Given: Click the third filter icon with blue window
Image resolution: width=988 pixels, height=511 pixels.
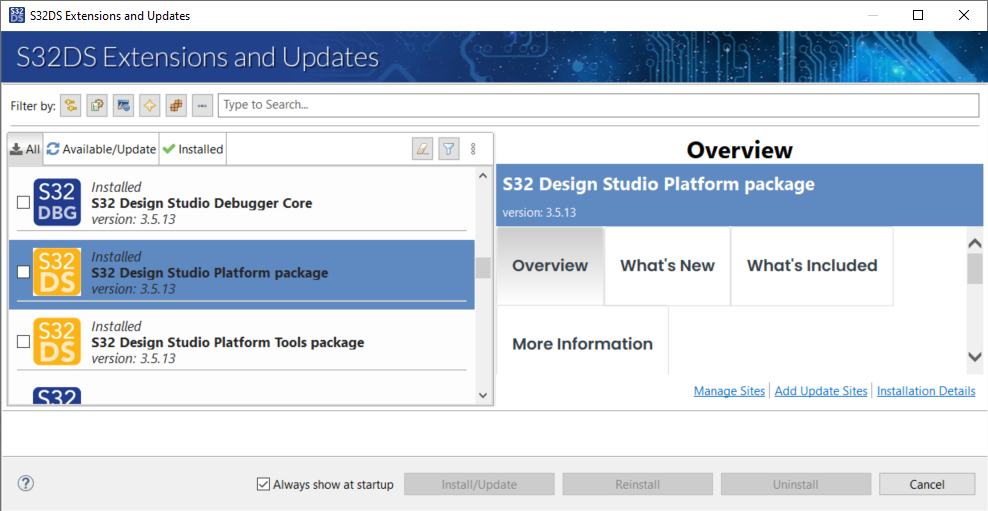Looking at the screenshot, I should (124, 106).
